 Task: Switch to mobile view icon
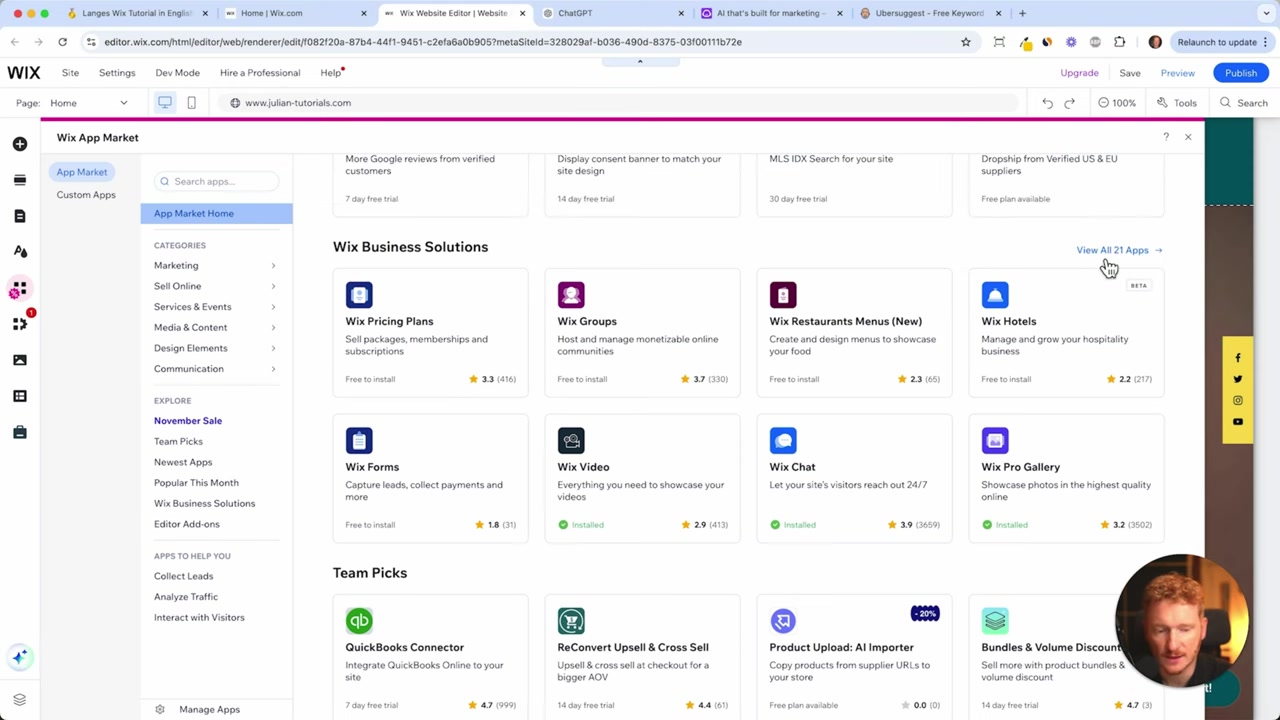pos(191,102)
